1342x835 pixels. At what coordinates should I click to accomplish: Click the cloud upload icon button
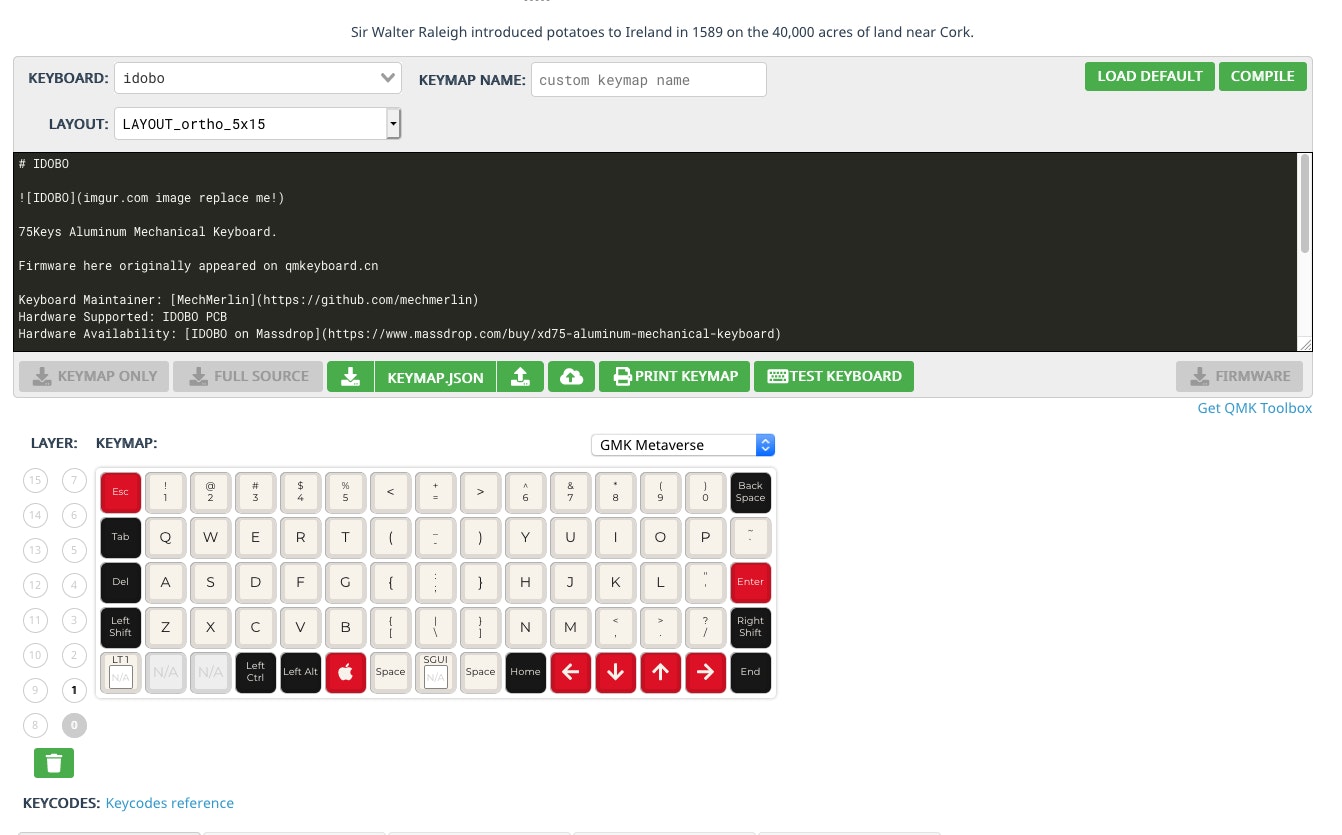click(x=571, y=376)
